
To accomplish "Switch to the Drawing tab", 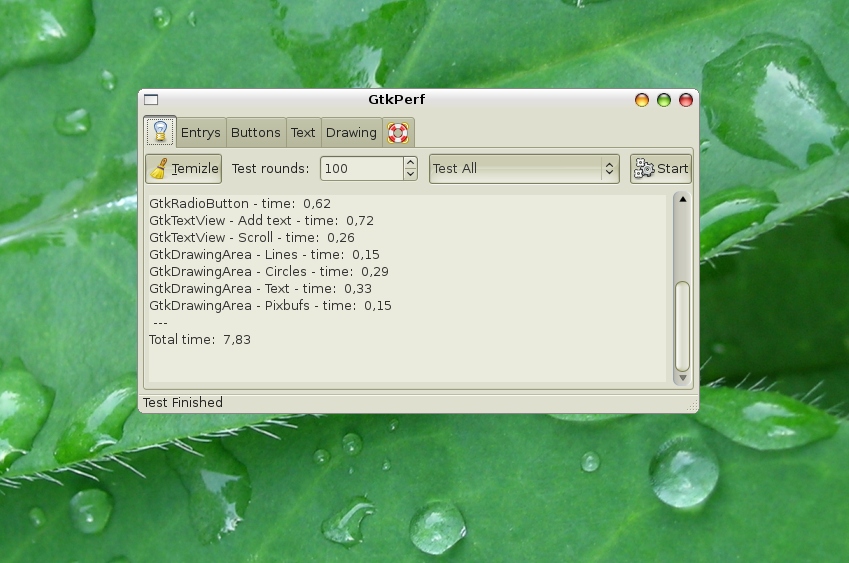I will click(351, 133).
